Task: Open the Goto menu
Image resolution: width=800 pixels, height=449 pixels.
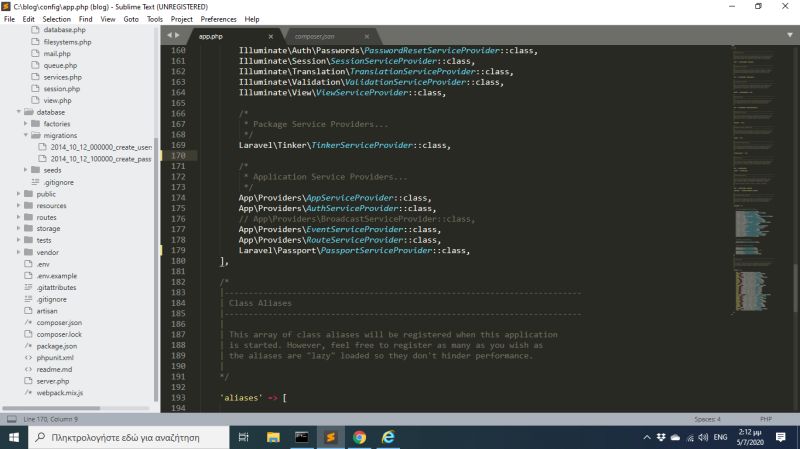Action: 131,19
